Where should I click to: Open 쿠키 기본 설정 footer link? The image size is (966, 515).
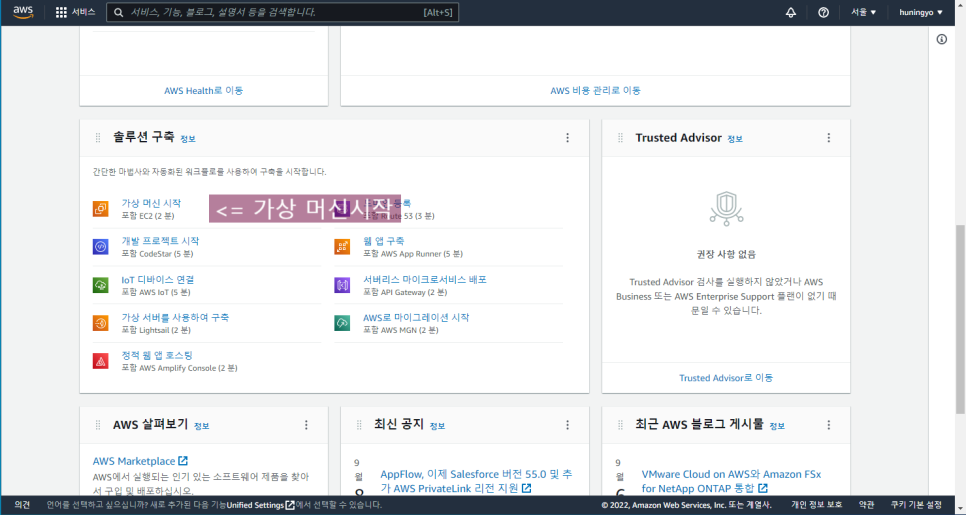[916, 505]
